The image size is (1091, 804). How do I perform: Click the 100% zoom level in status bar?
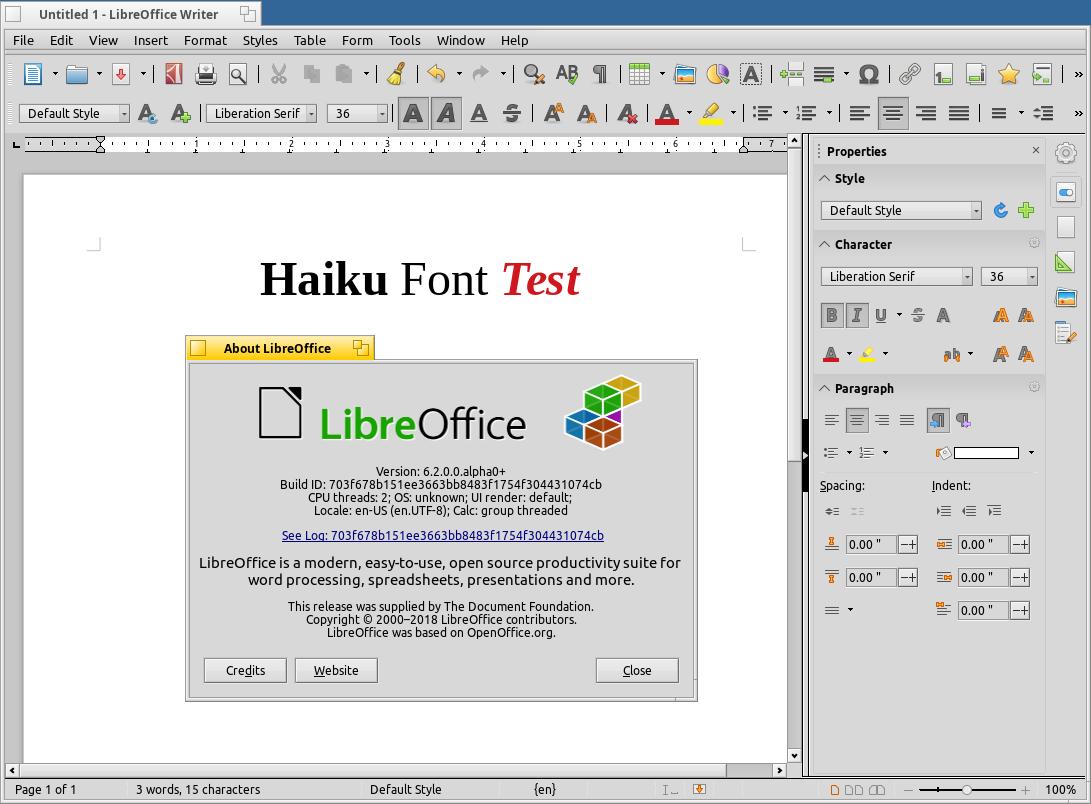1060,789
